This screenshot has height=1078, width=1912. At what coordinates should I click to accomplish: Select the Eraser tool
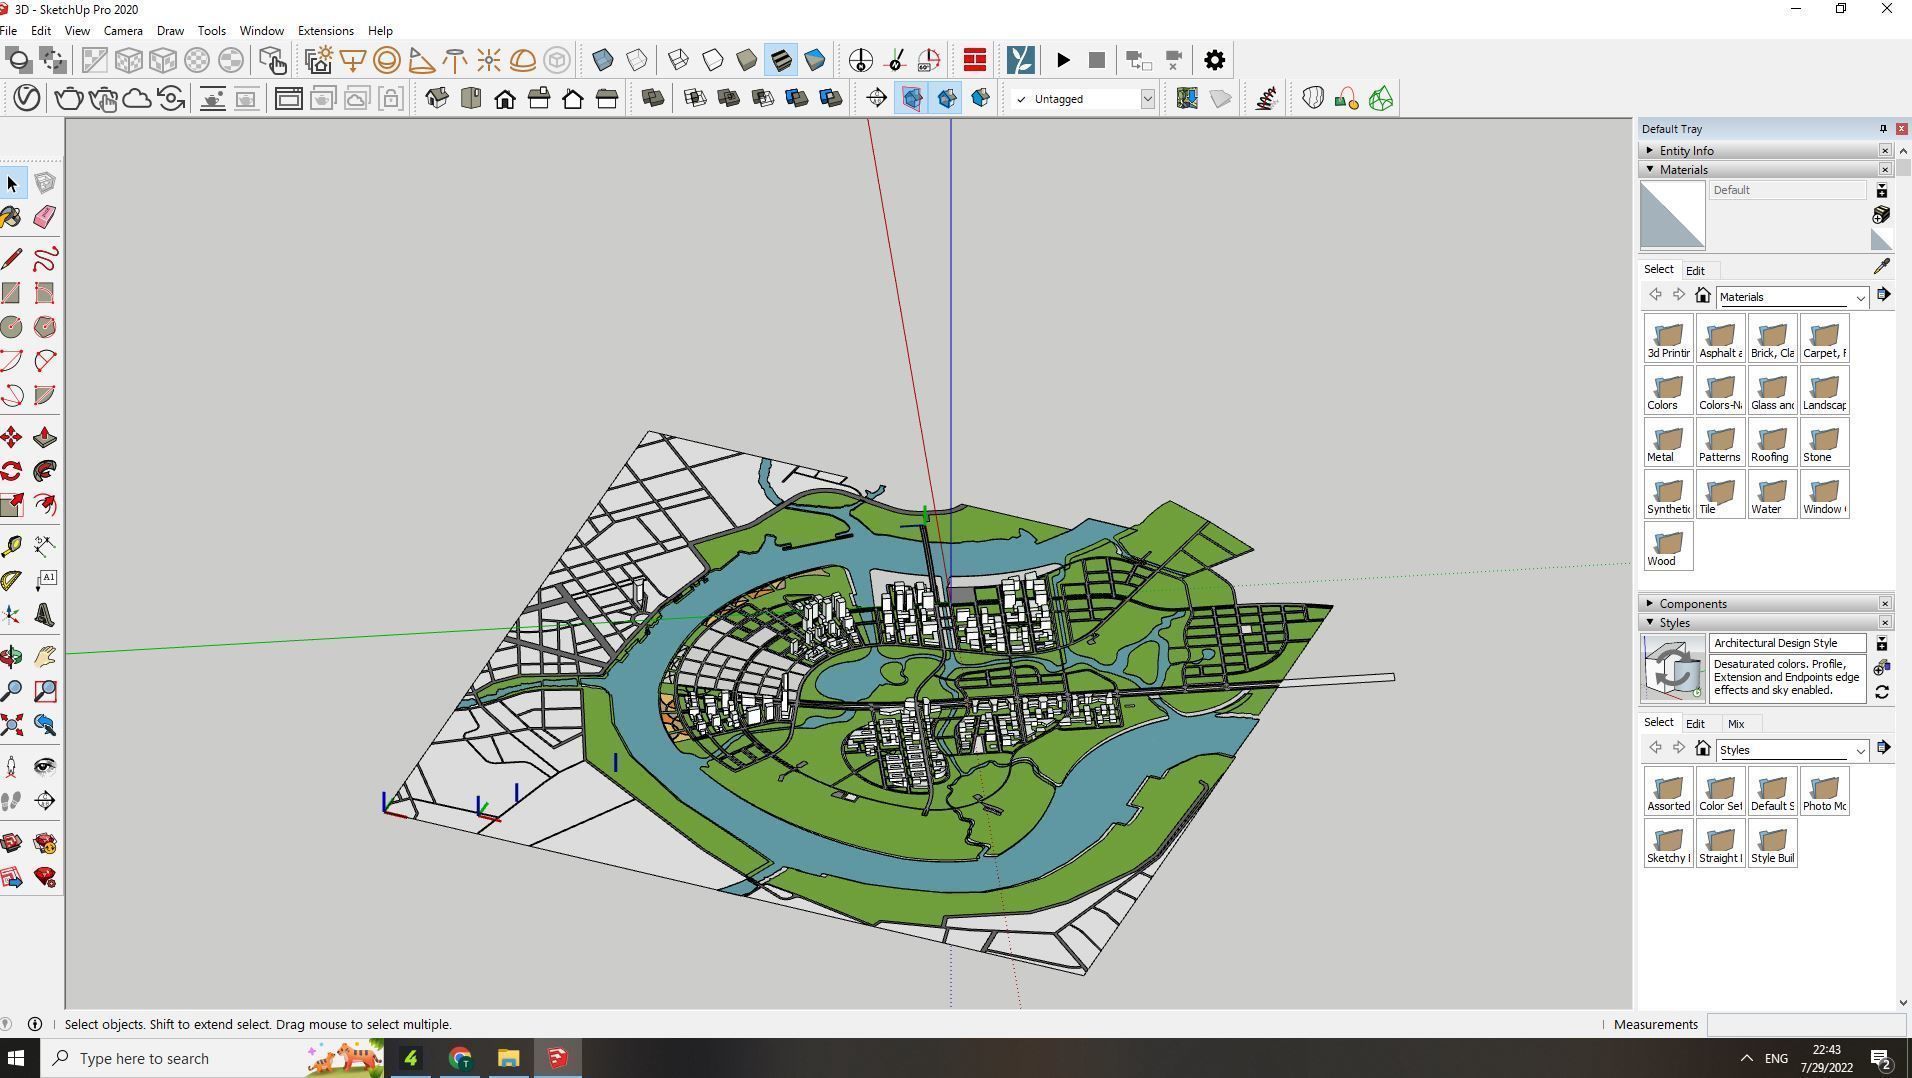coord(45,217)
